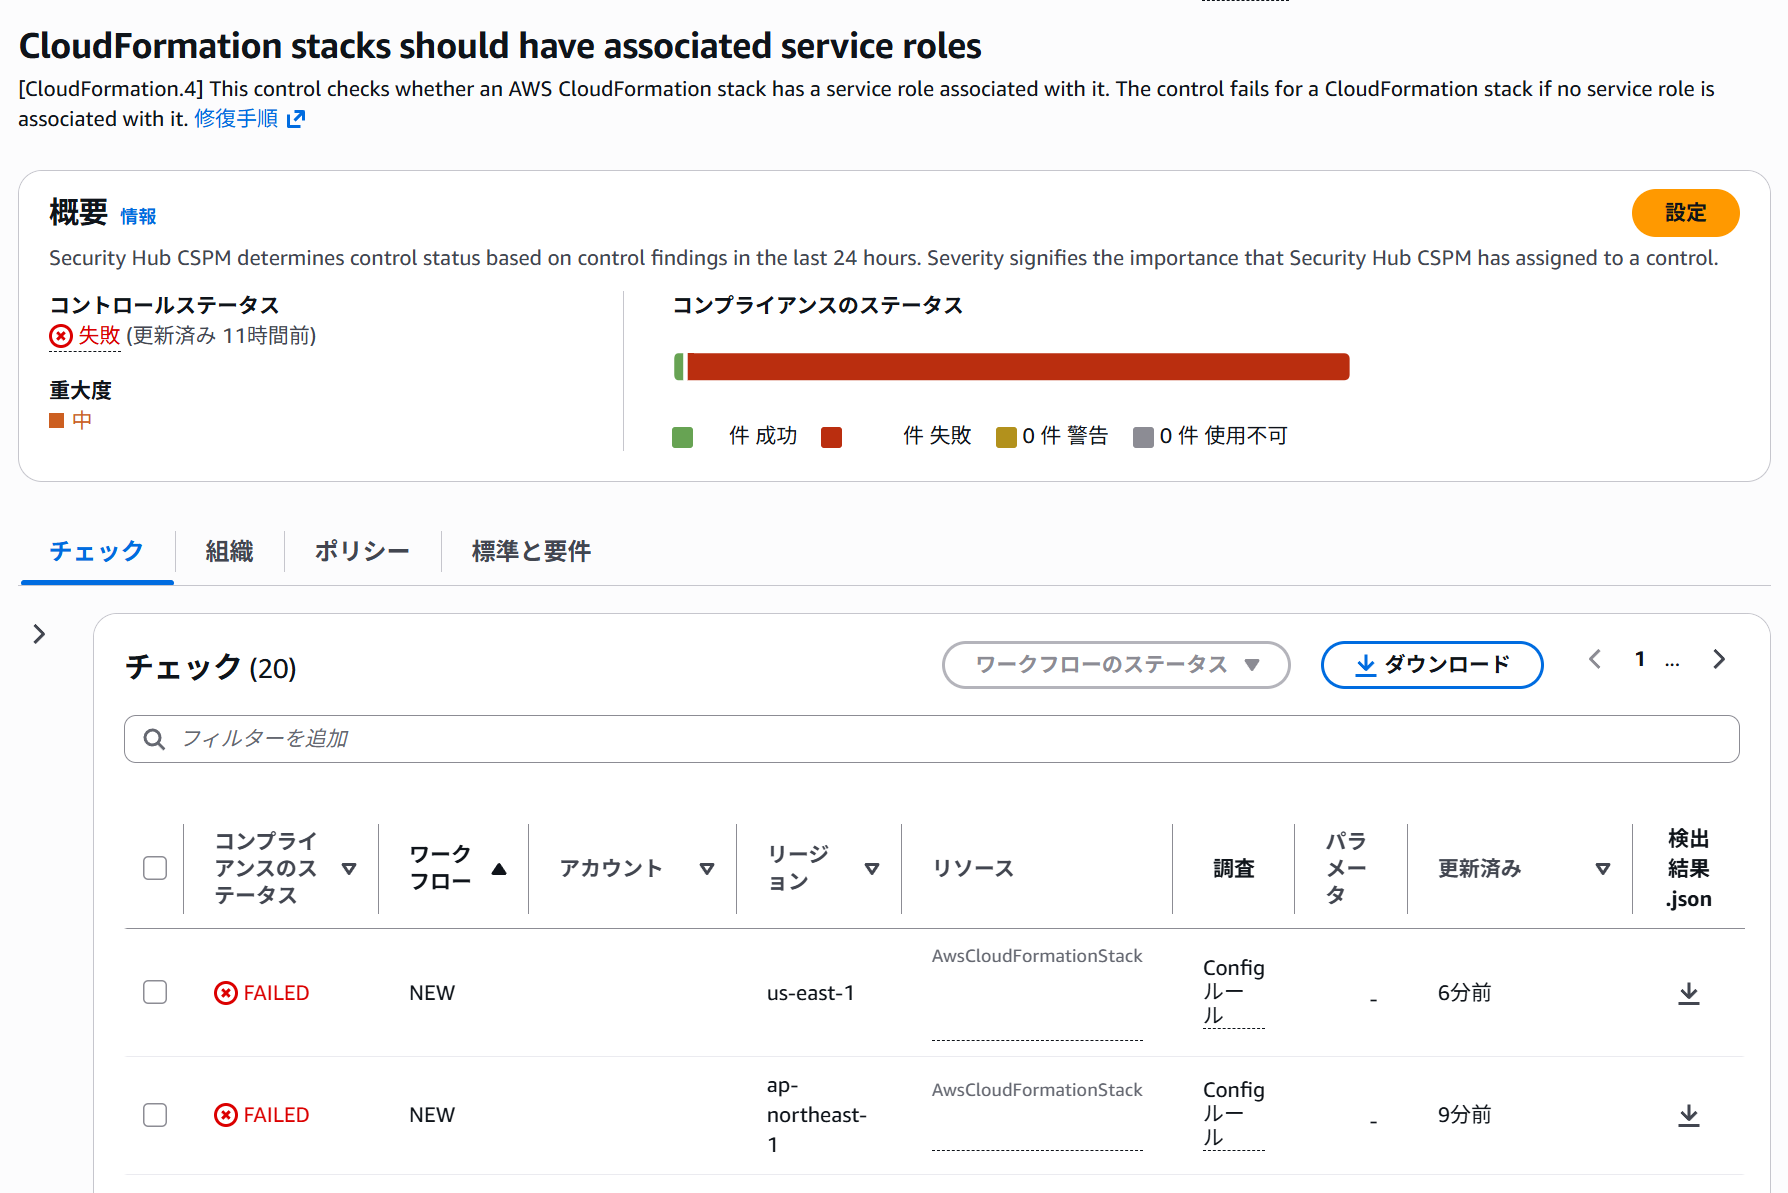
Task: Click the ダウンロード button
Action: (1432, 665)
